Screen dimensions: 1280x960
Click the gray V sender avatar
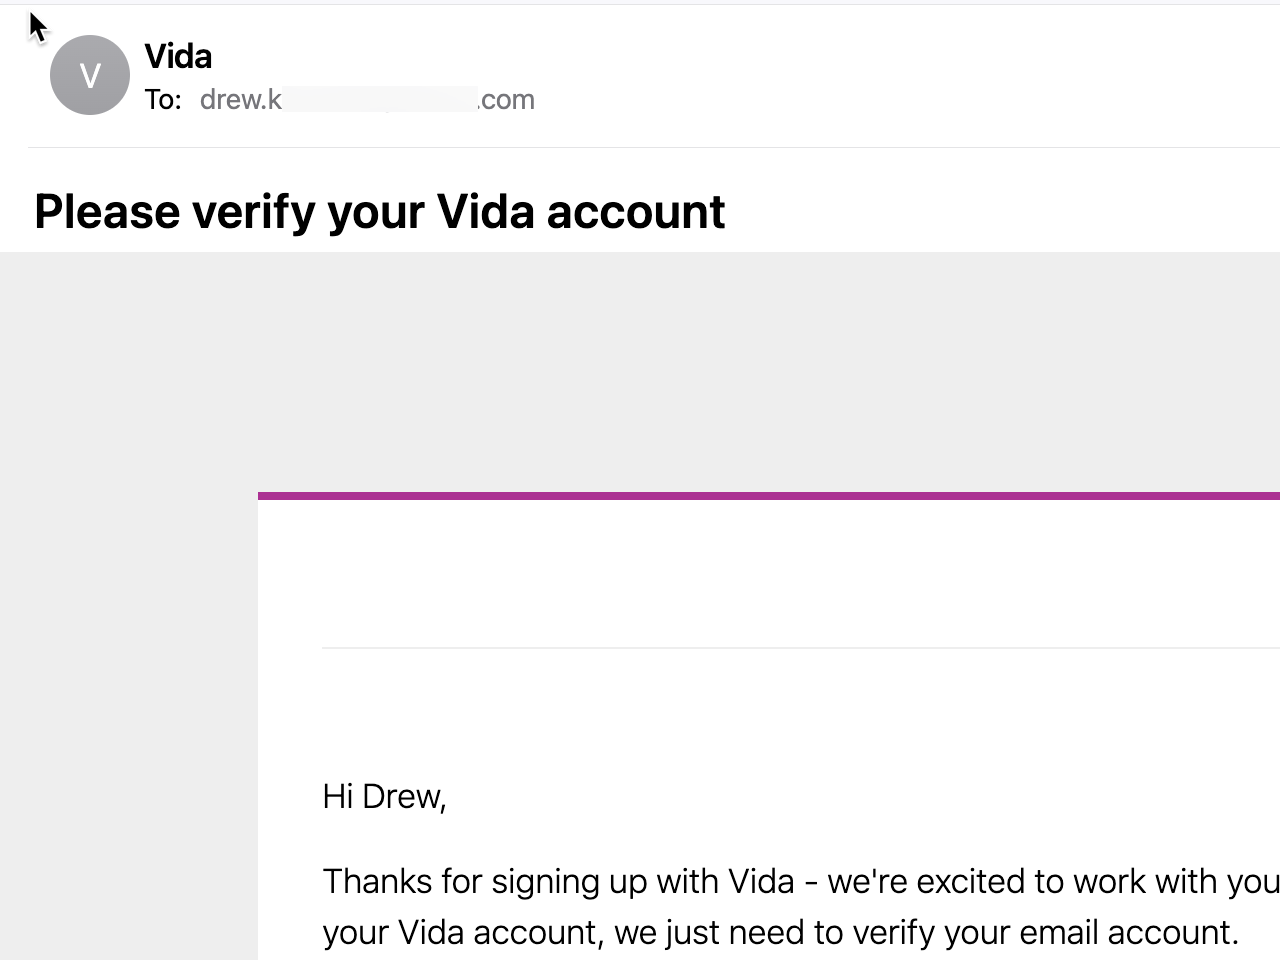point(90,75)
